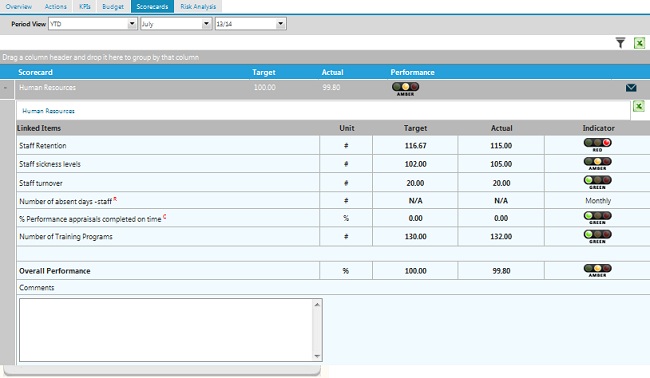The image size is (650, 378).
Task: Open the filter funnel icon
Action: tap(620, 43)
